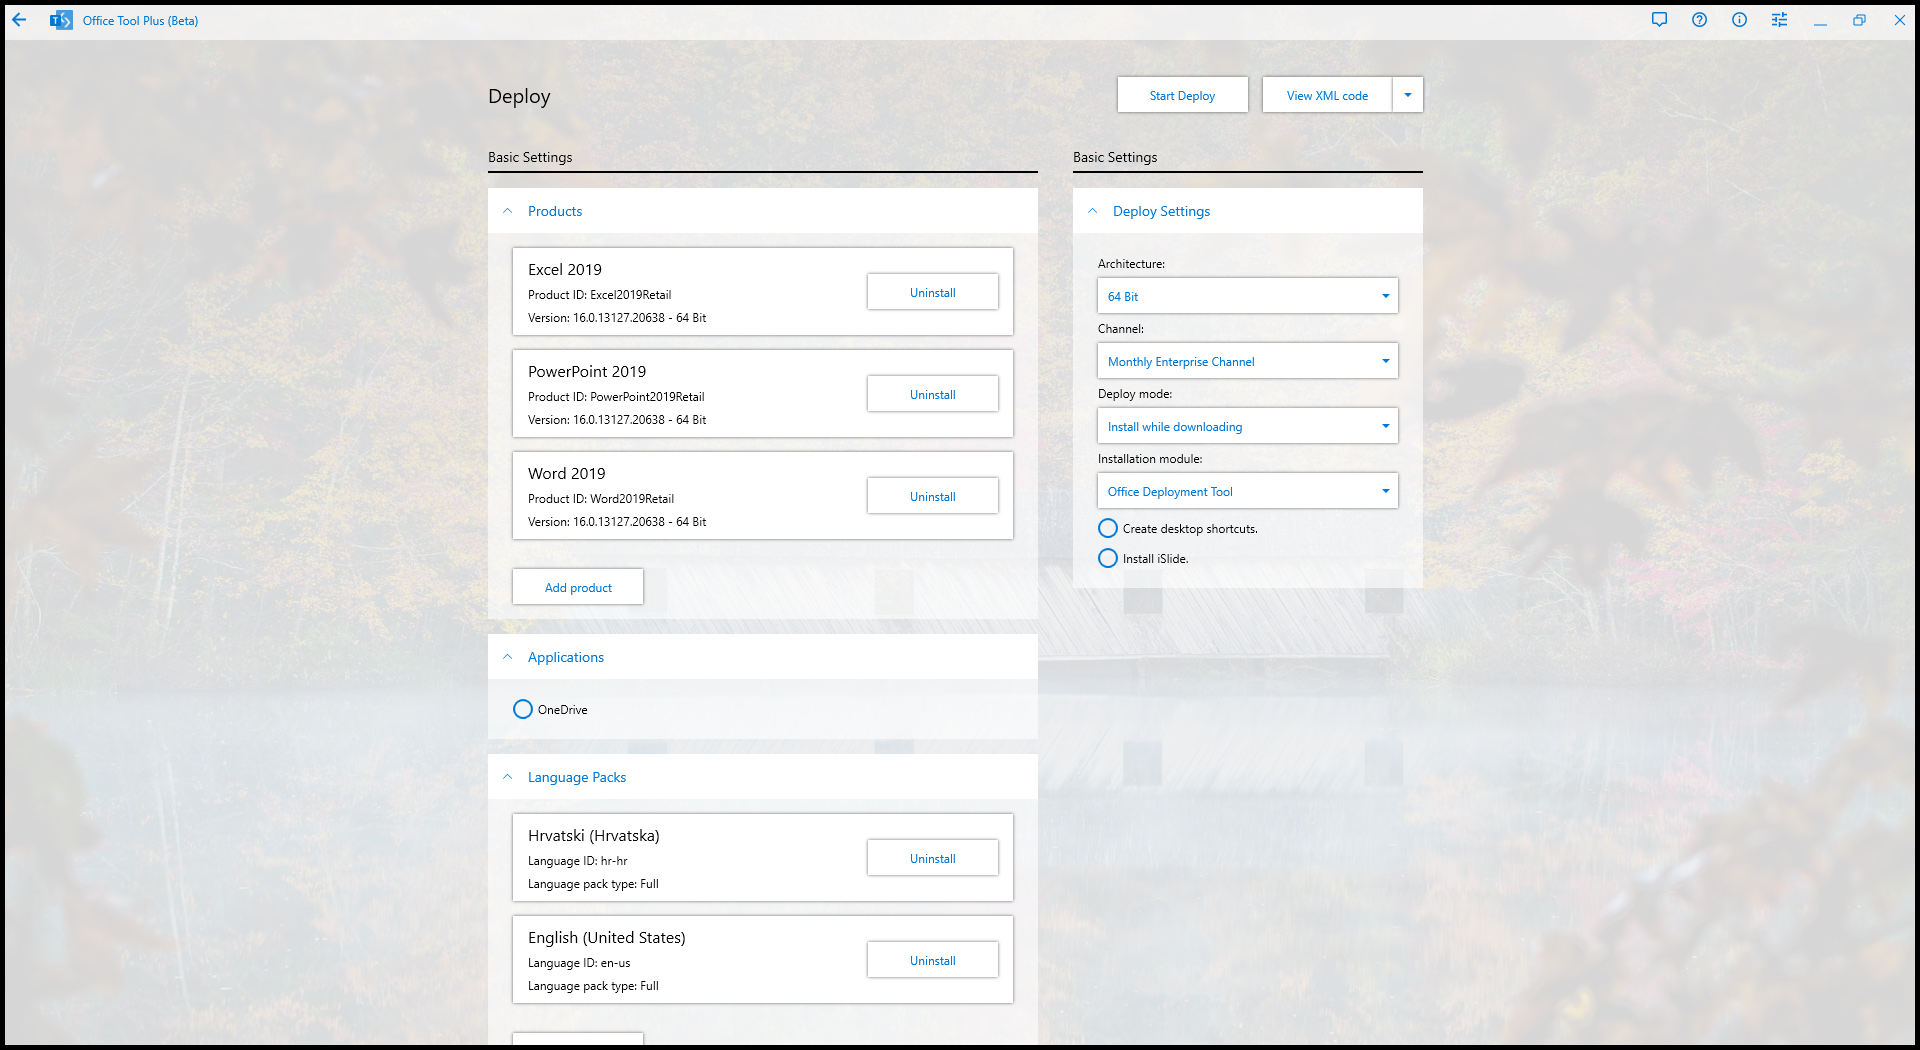Click Product ID: Word2019Retail text
This screenshot has width=1920, height=1050.
coord(601,499)
